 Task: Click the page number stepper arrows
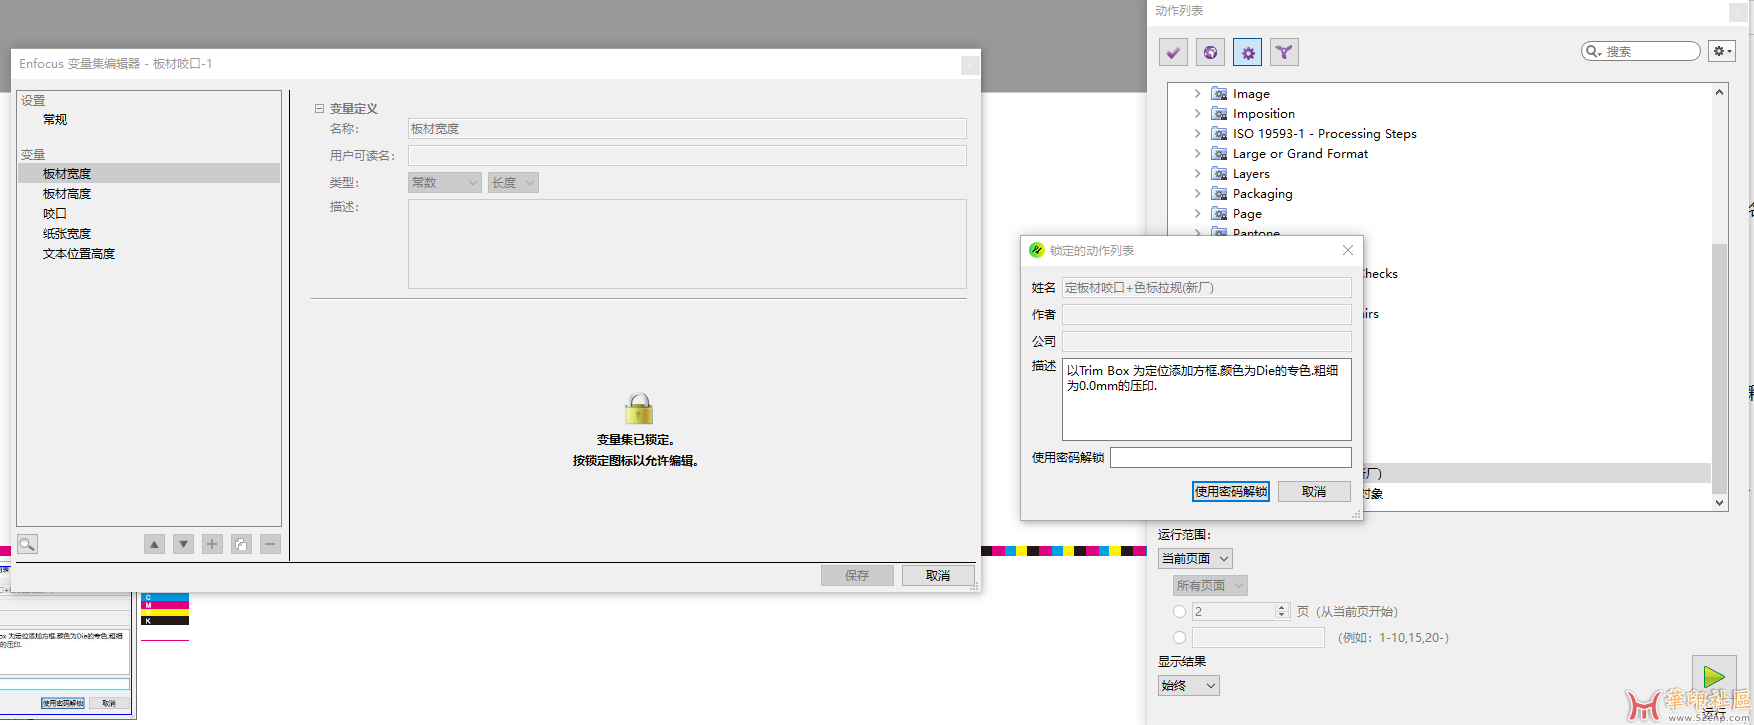(x=1282, y=611)
